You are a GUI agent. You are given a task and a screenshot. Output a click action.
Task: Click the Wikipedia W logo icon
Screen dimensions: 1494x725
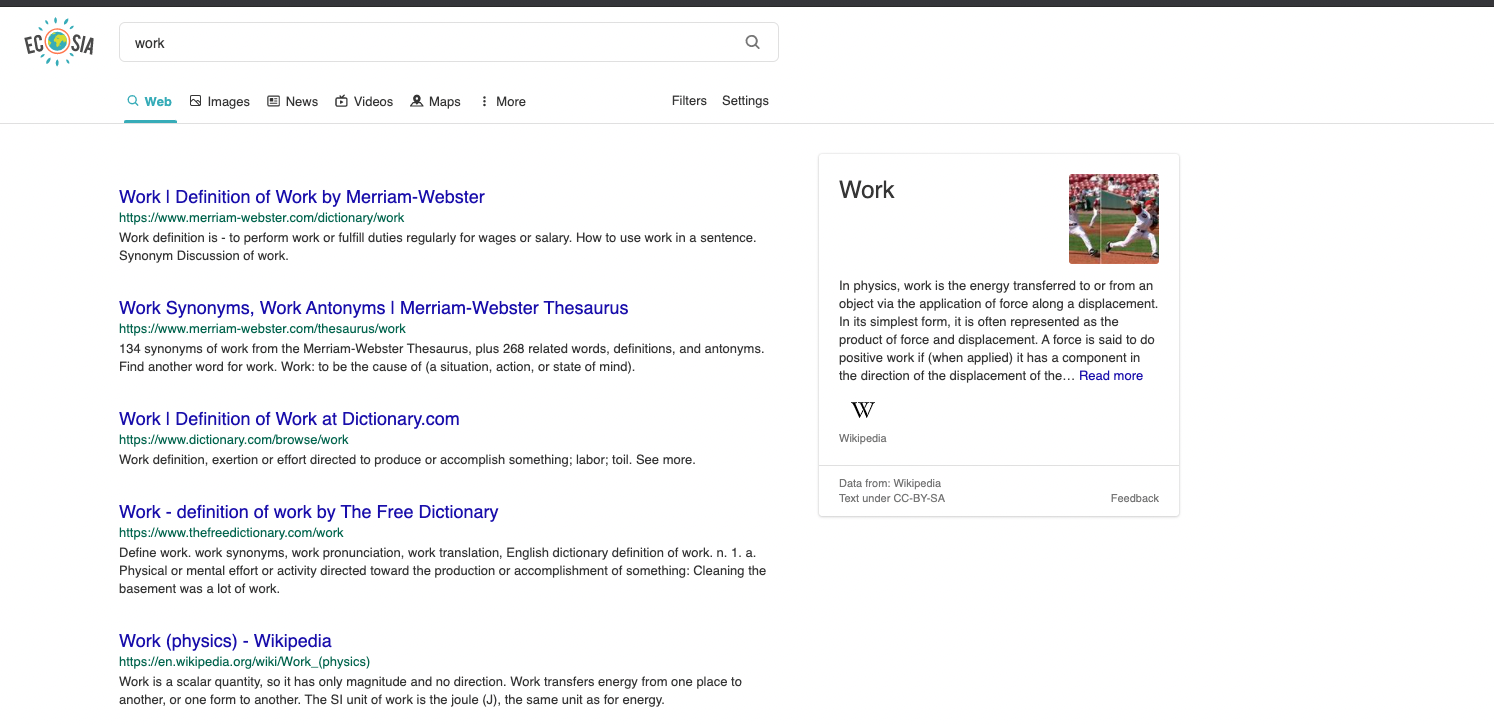pyautogui.click(x=862, y=410)
